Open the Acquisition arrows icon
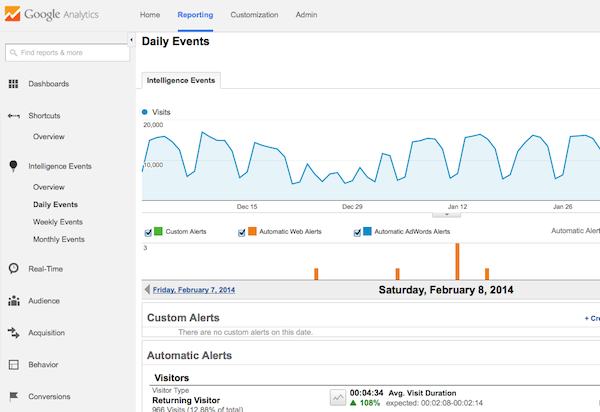 [13, 333]
